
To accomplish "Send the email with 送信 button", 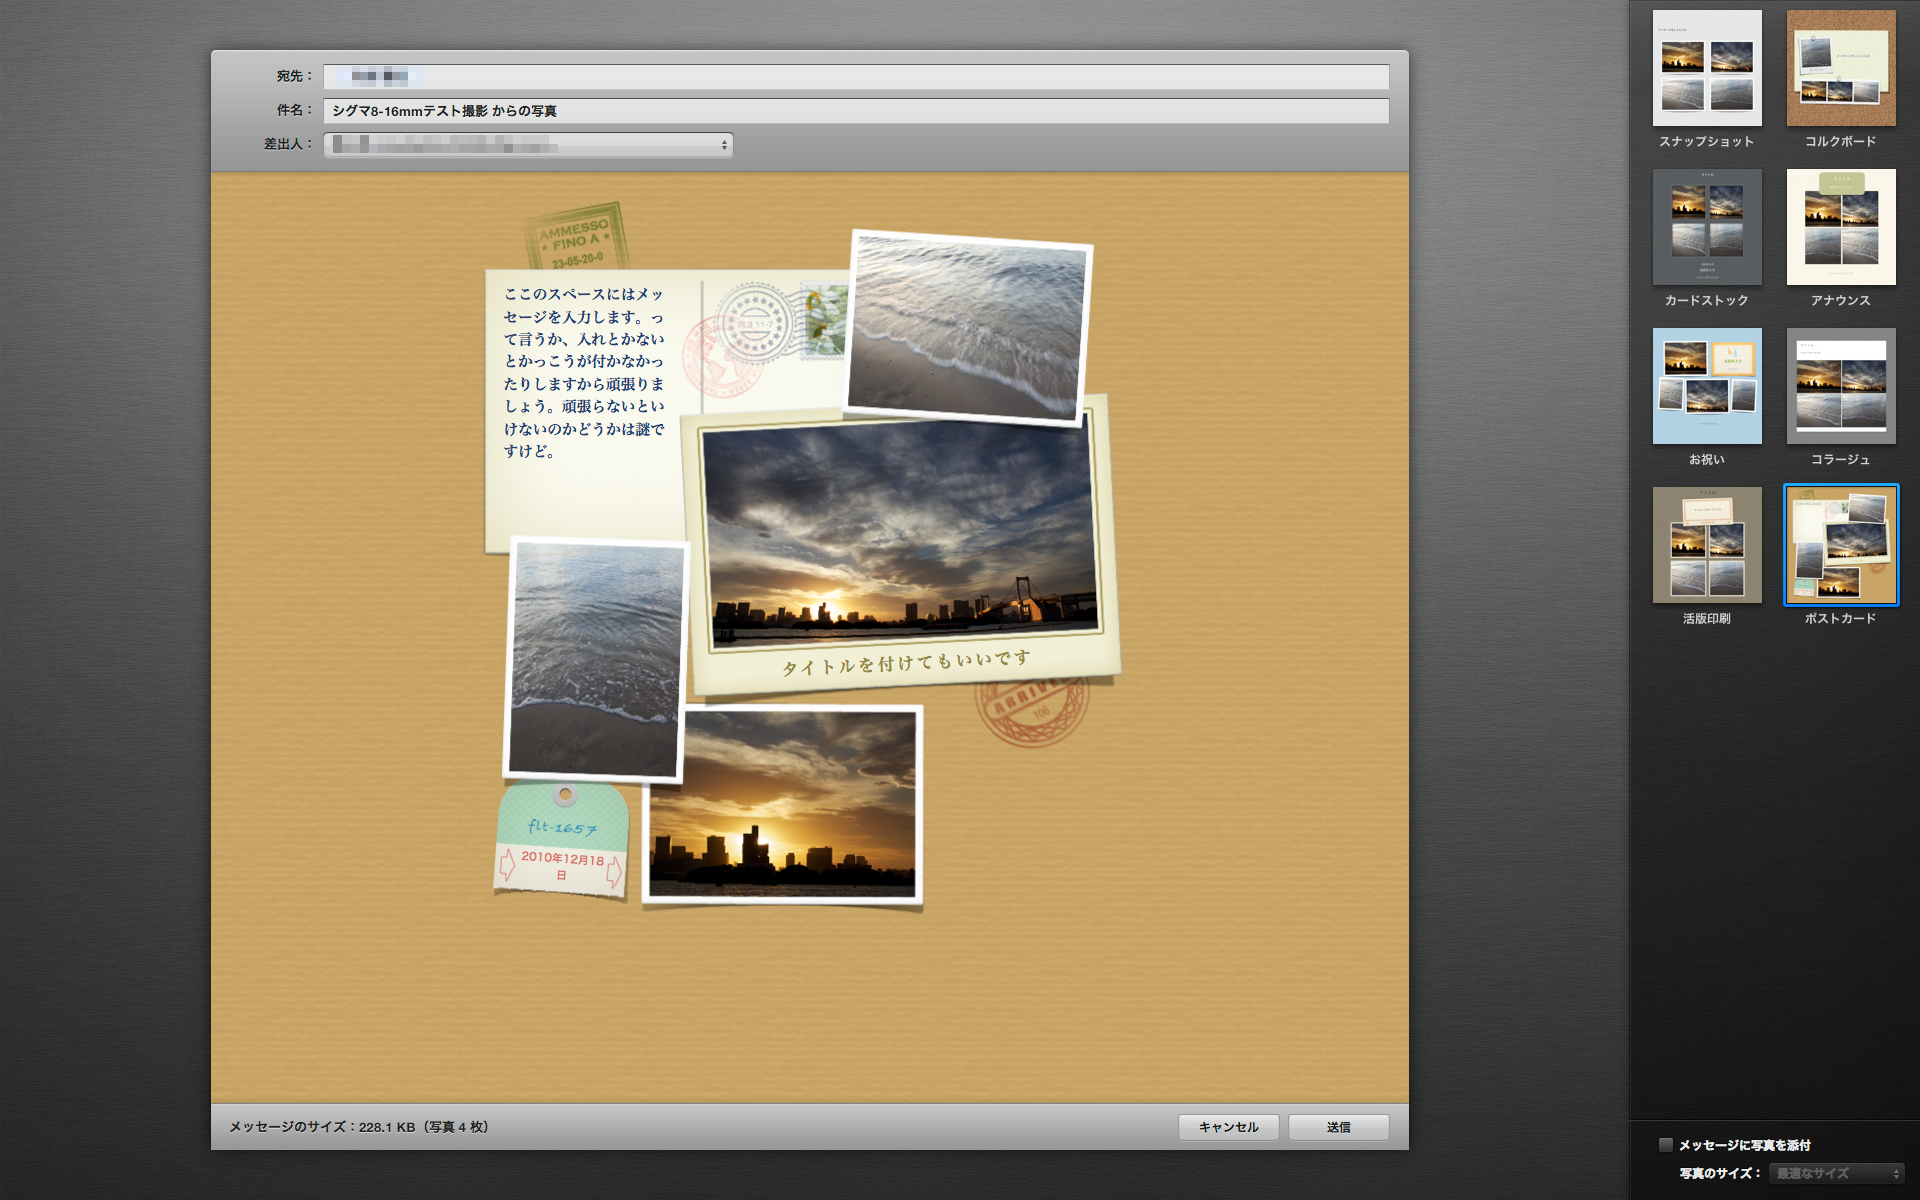I will pyautogui.click(x=1337, y=1126).
